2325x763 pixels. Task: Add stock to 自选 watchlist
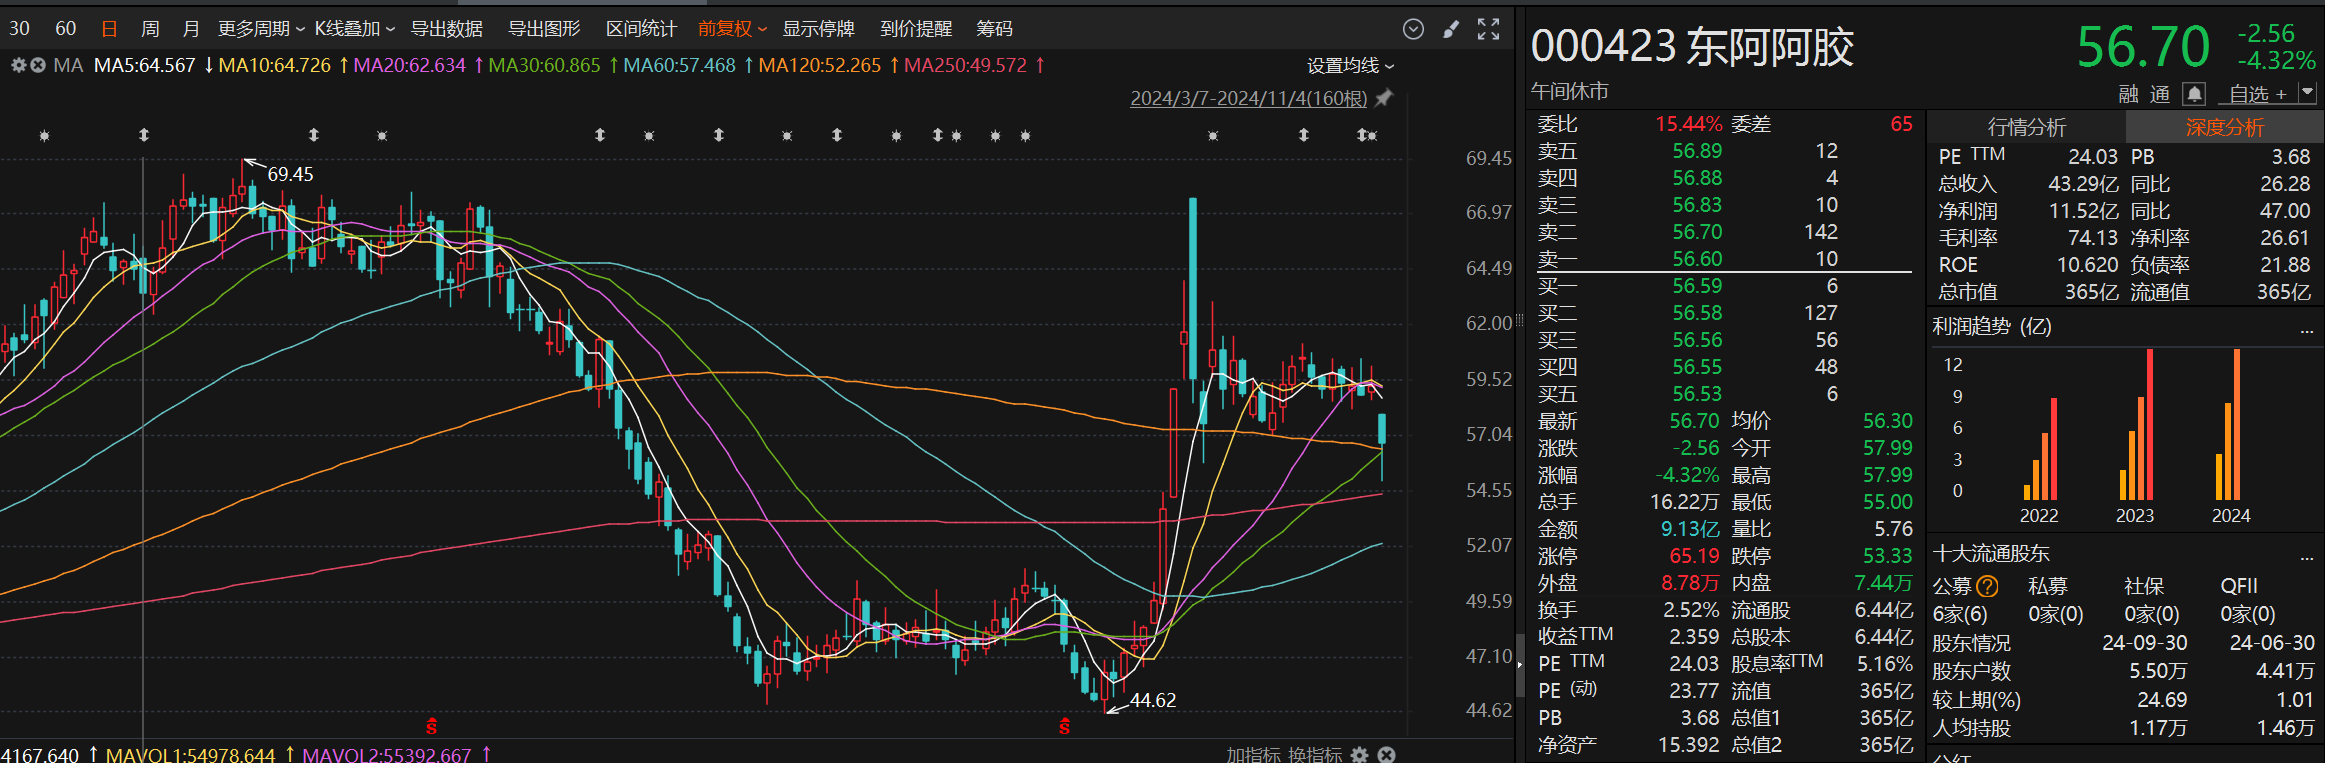coord(2258,94)
